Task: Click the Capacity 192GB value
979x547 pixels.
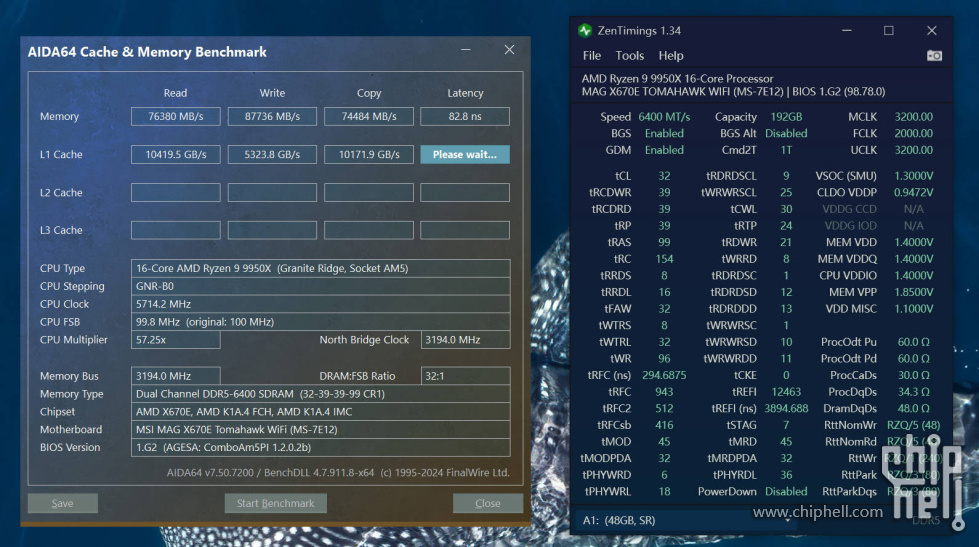Action: [x=786, y=117]
